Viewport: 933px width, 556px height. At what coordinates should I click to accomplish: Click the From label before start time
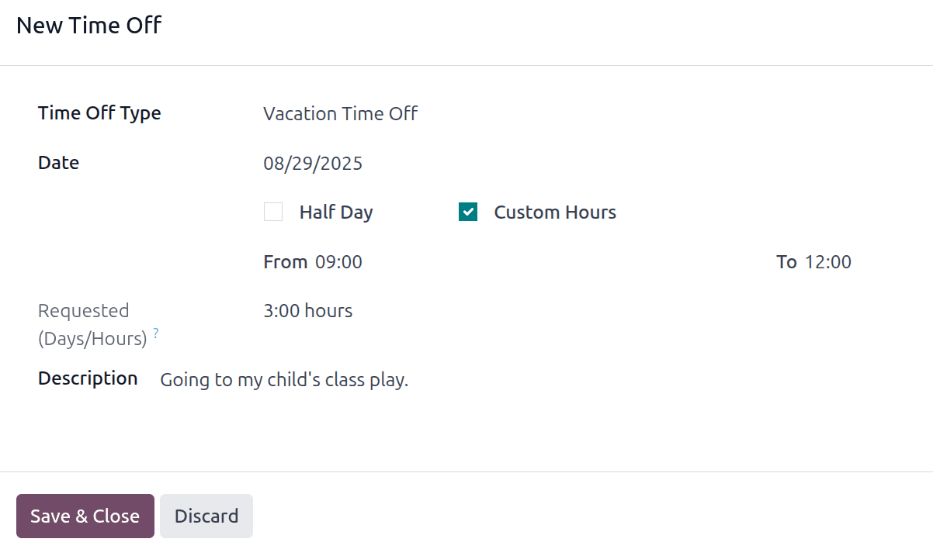(285, 262)
